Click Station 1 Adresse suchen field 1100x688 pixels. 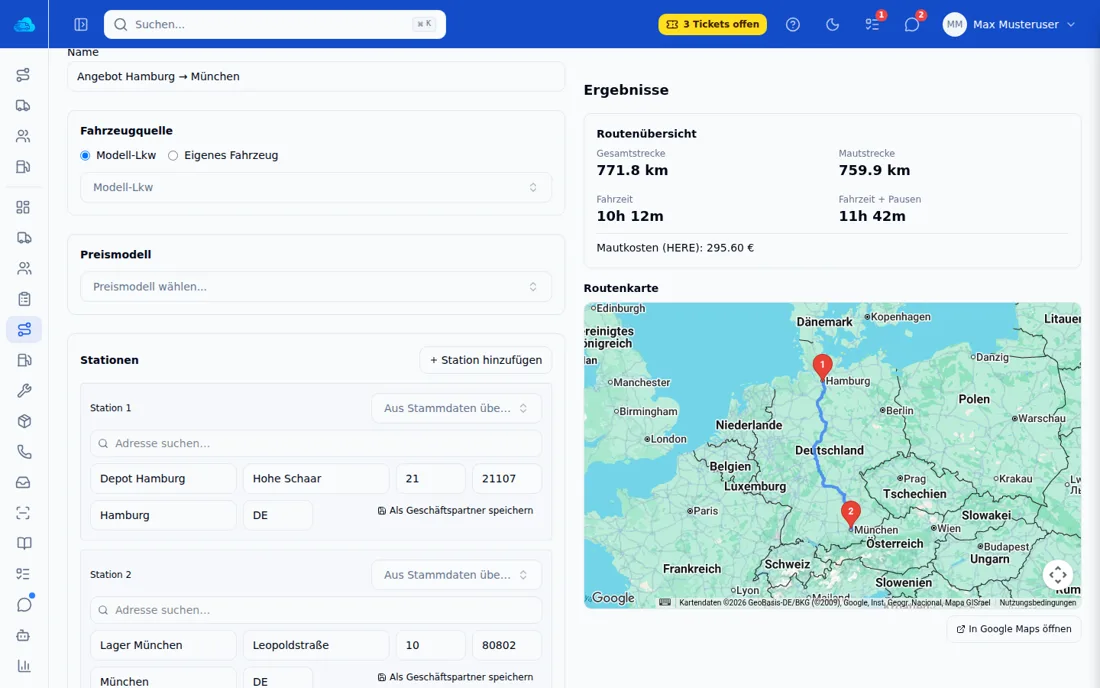pos(316,443)
